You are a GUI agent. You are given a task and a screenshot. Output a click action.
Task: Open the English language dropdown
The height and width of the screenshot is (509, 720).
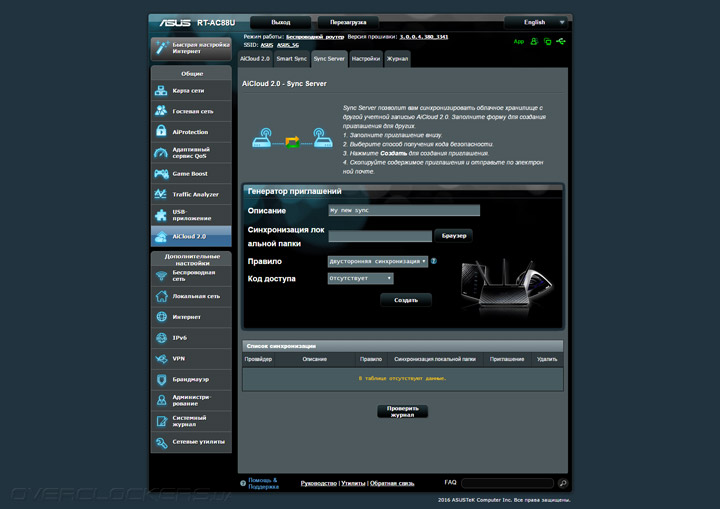click(x=536, y=22)
